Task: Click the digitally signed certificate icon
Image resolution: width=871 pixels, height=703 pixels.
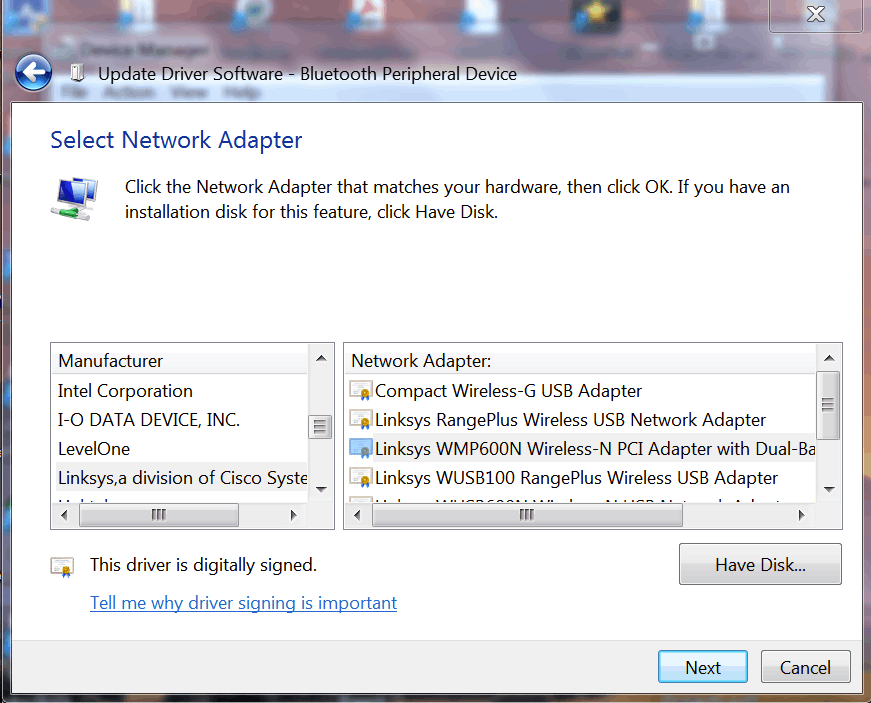Action: pos(62,567)
